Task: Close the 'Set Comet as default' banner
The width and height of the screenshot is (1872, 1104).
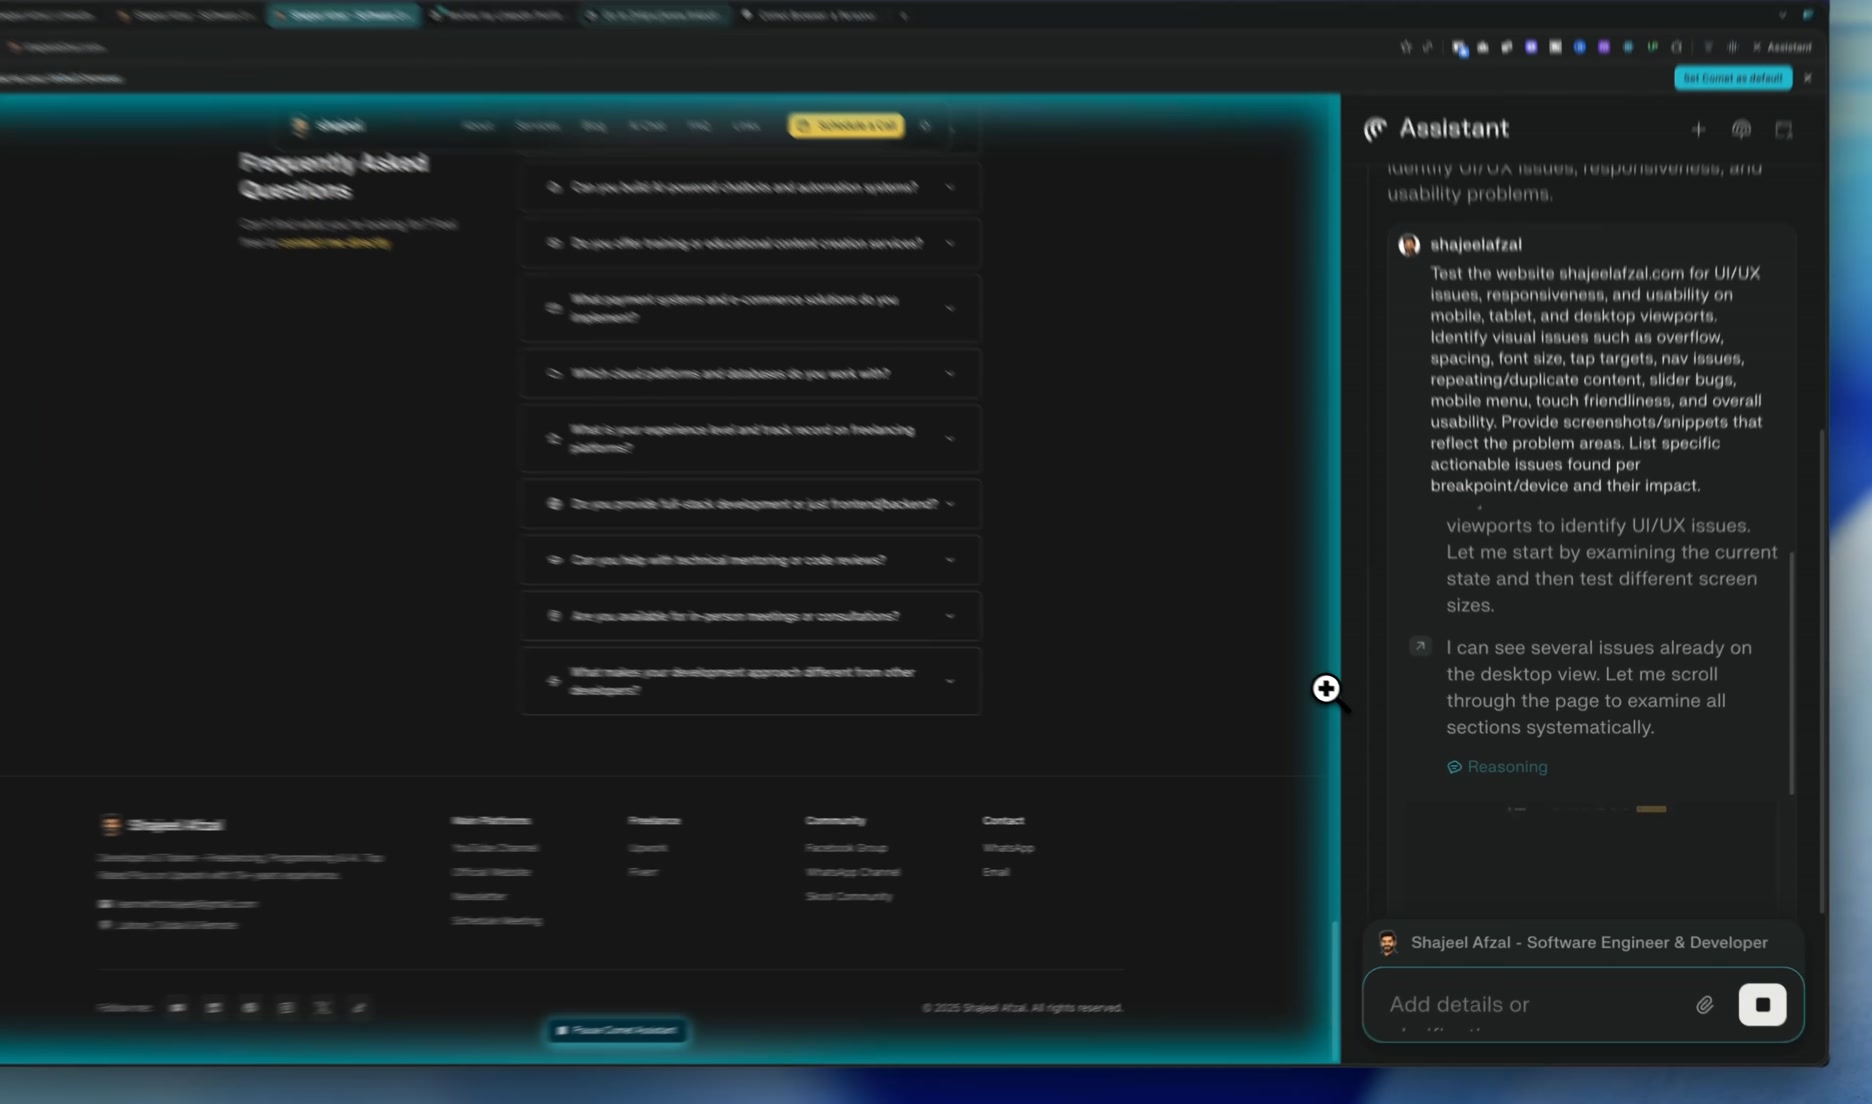Action: 1808,78
